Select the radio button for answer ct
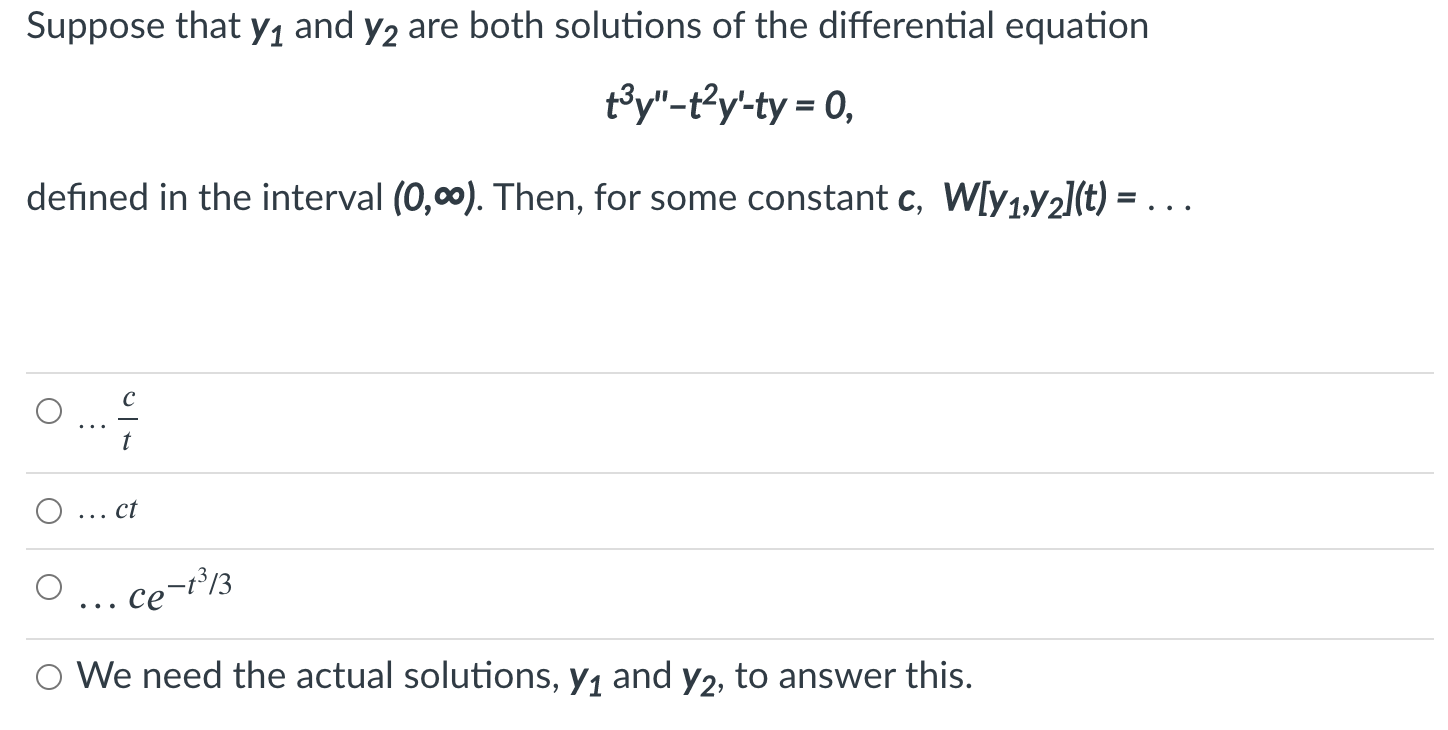This screenshot has width=1448, height=730. (47, 510)
